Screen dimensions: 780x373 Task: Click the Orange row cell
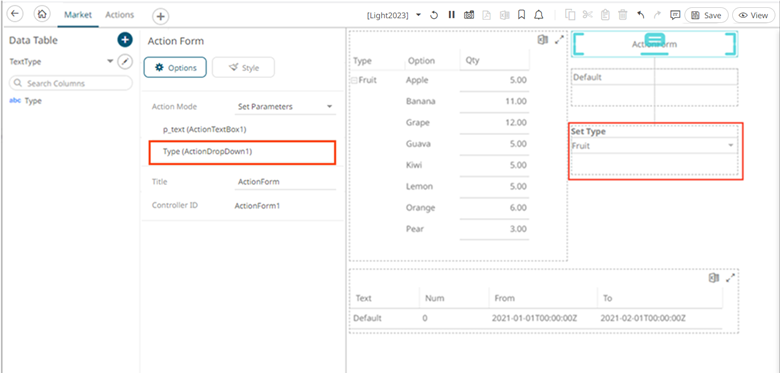coord(420,207)
